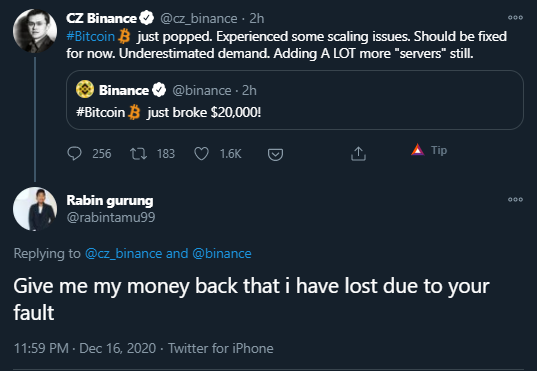Click the 11:59 PM Dec 16, 2020 timestamp
Image resolution: width=537 pixels, height=371 pixels.
[85, 348]
